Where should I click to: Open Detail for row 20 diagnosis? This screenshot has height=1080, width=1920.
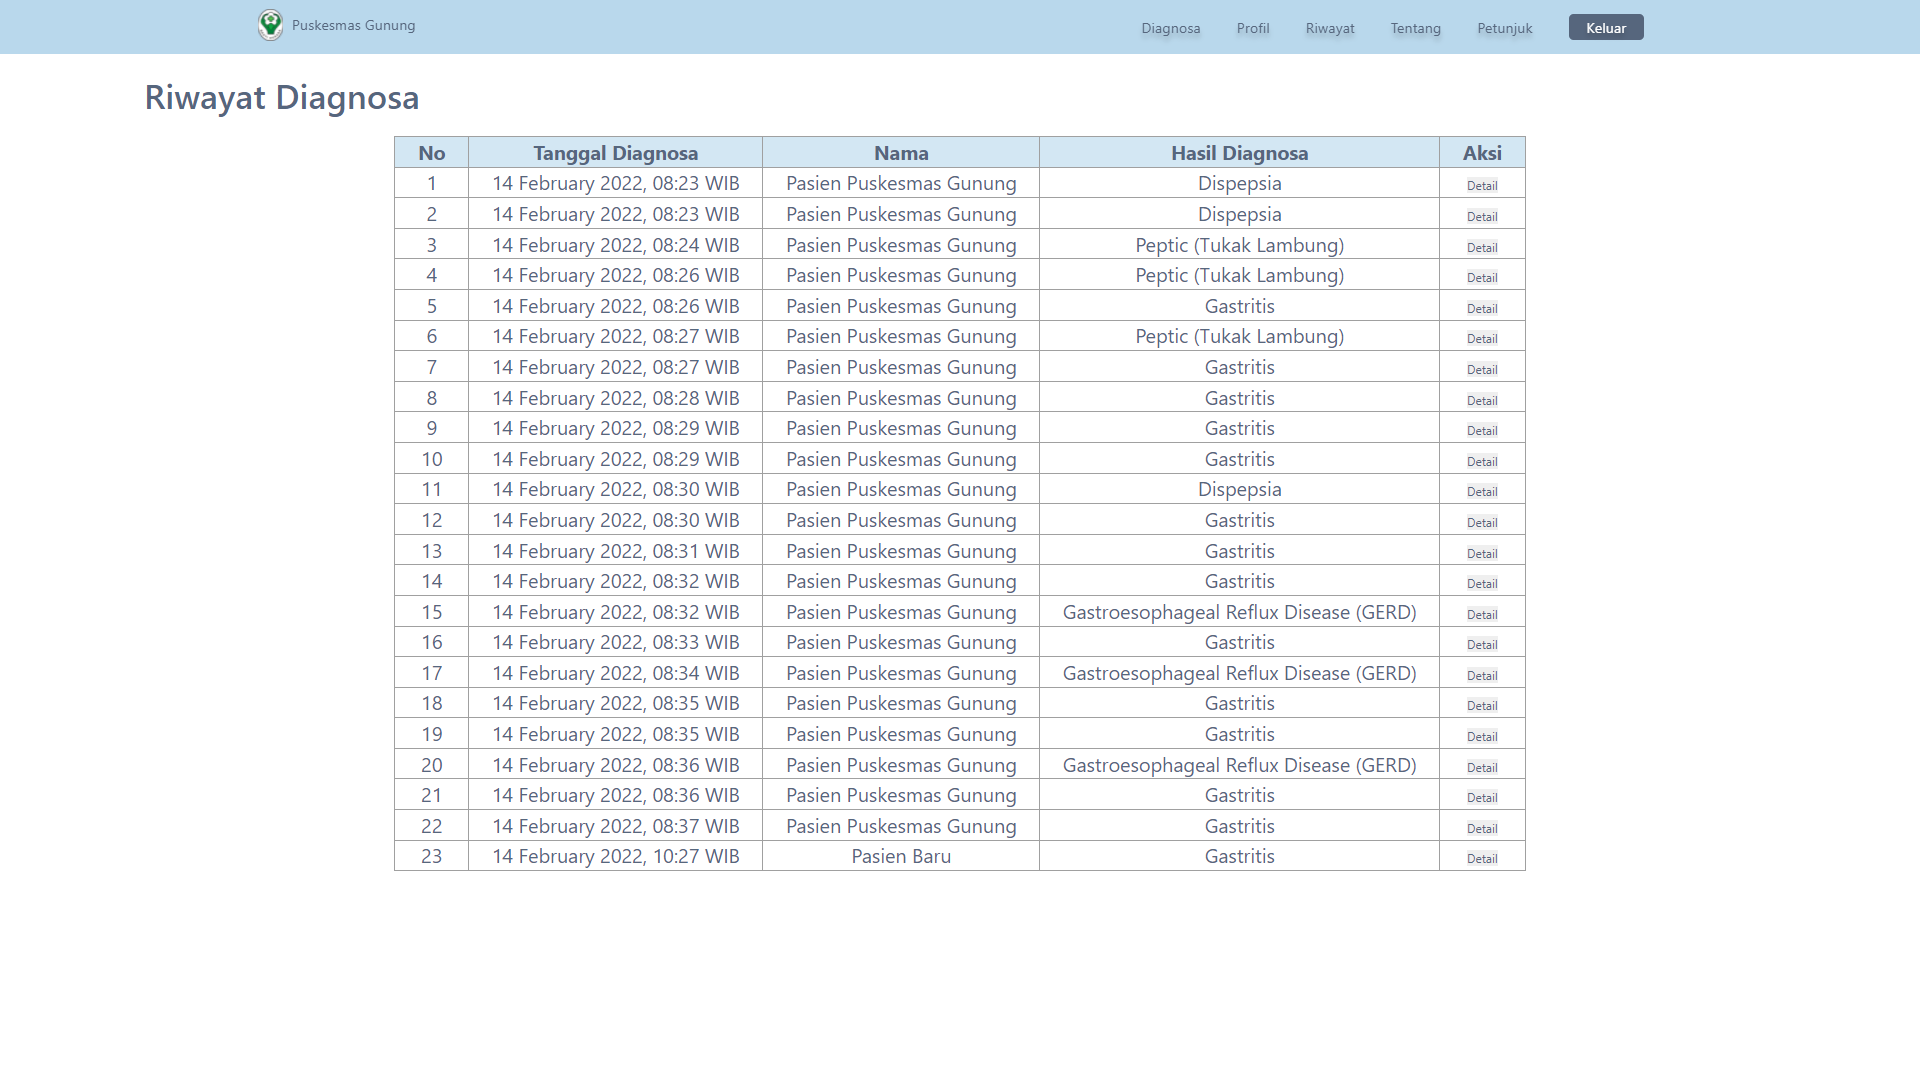pos(1481,767)
